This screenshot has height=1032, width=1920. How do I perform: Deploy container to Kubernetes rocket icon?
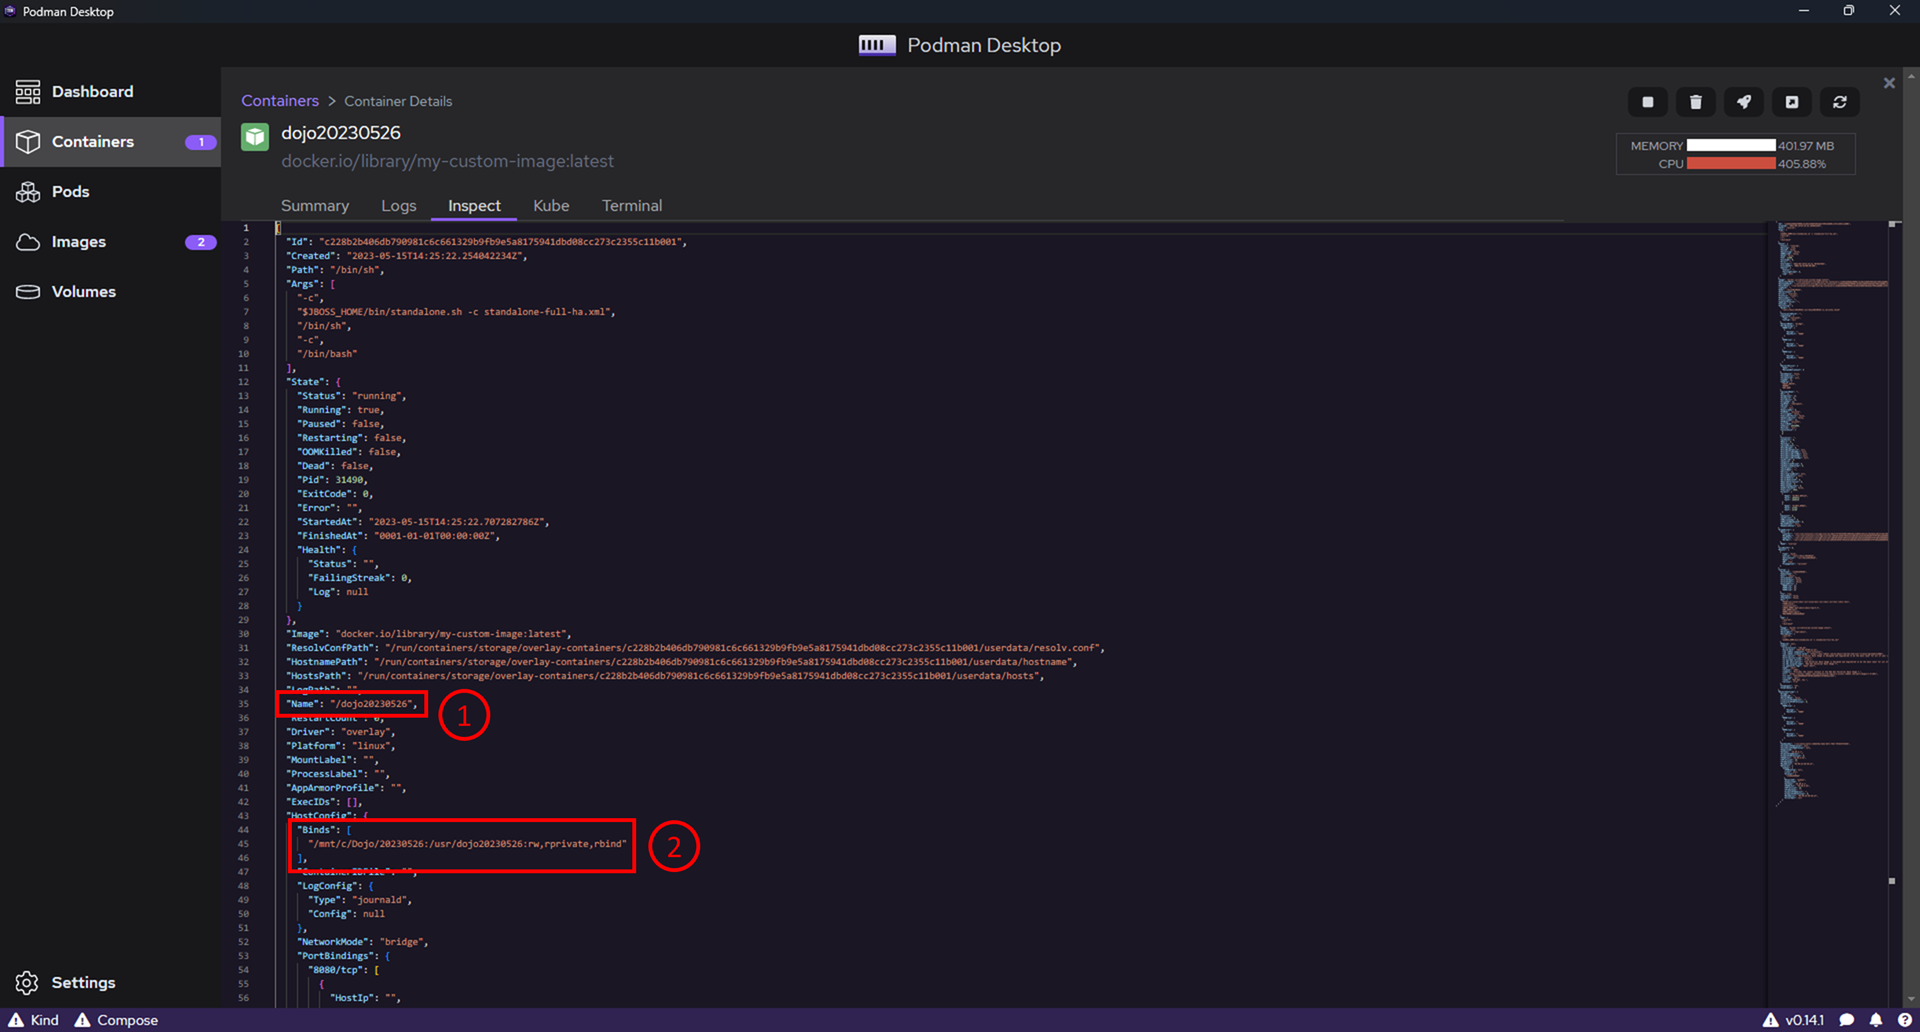(1744, 102)
